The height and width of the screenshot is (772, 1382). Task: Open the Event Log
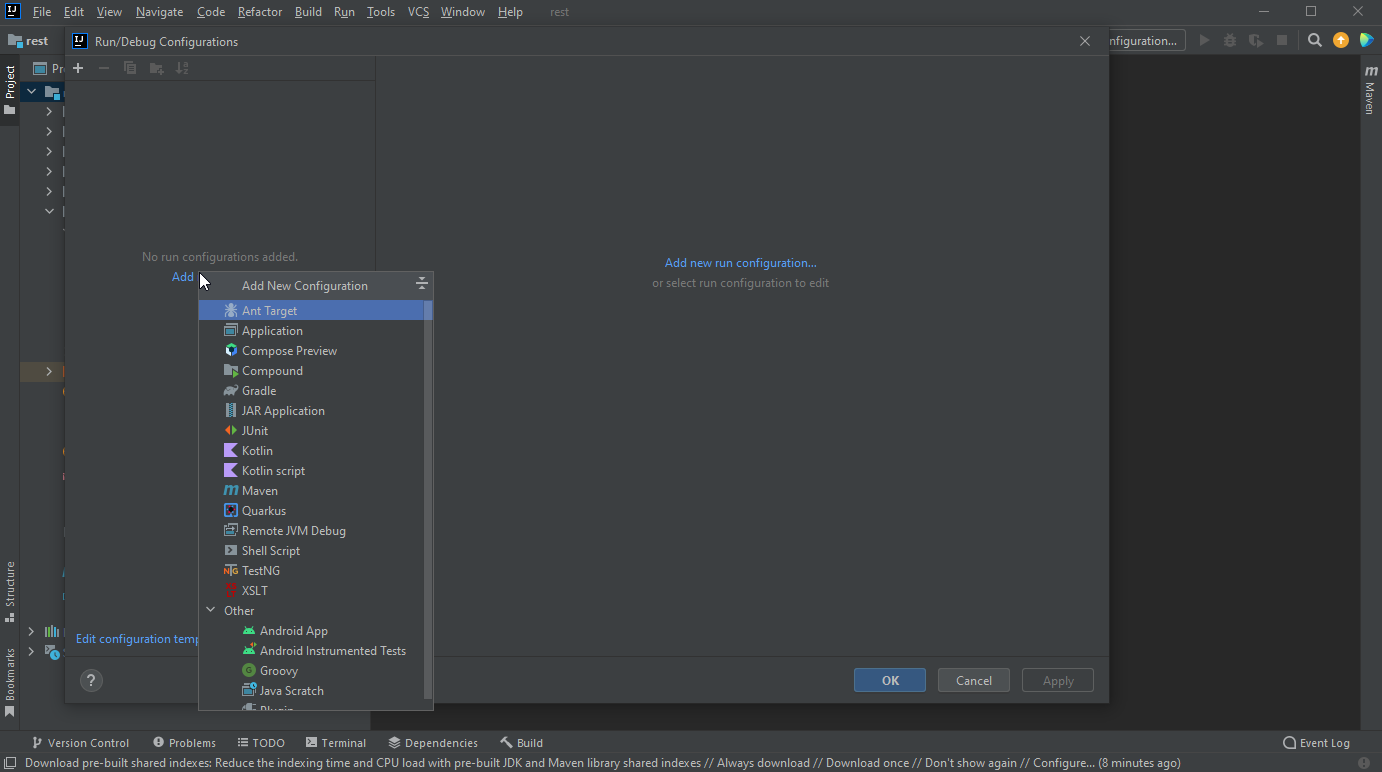1316,742
